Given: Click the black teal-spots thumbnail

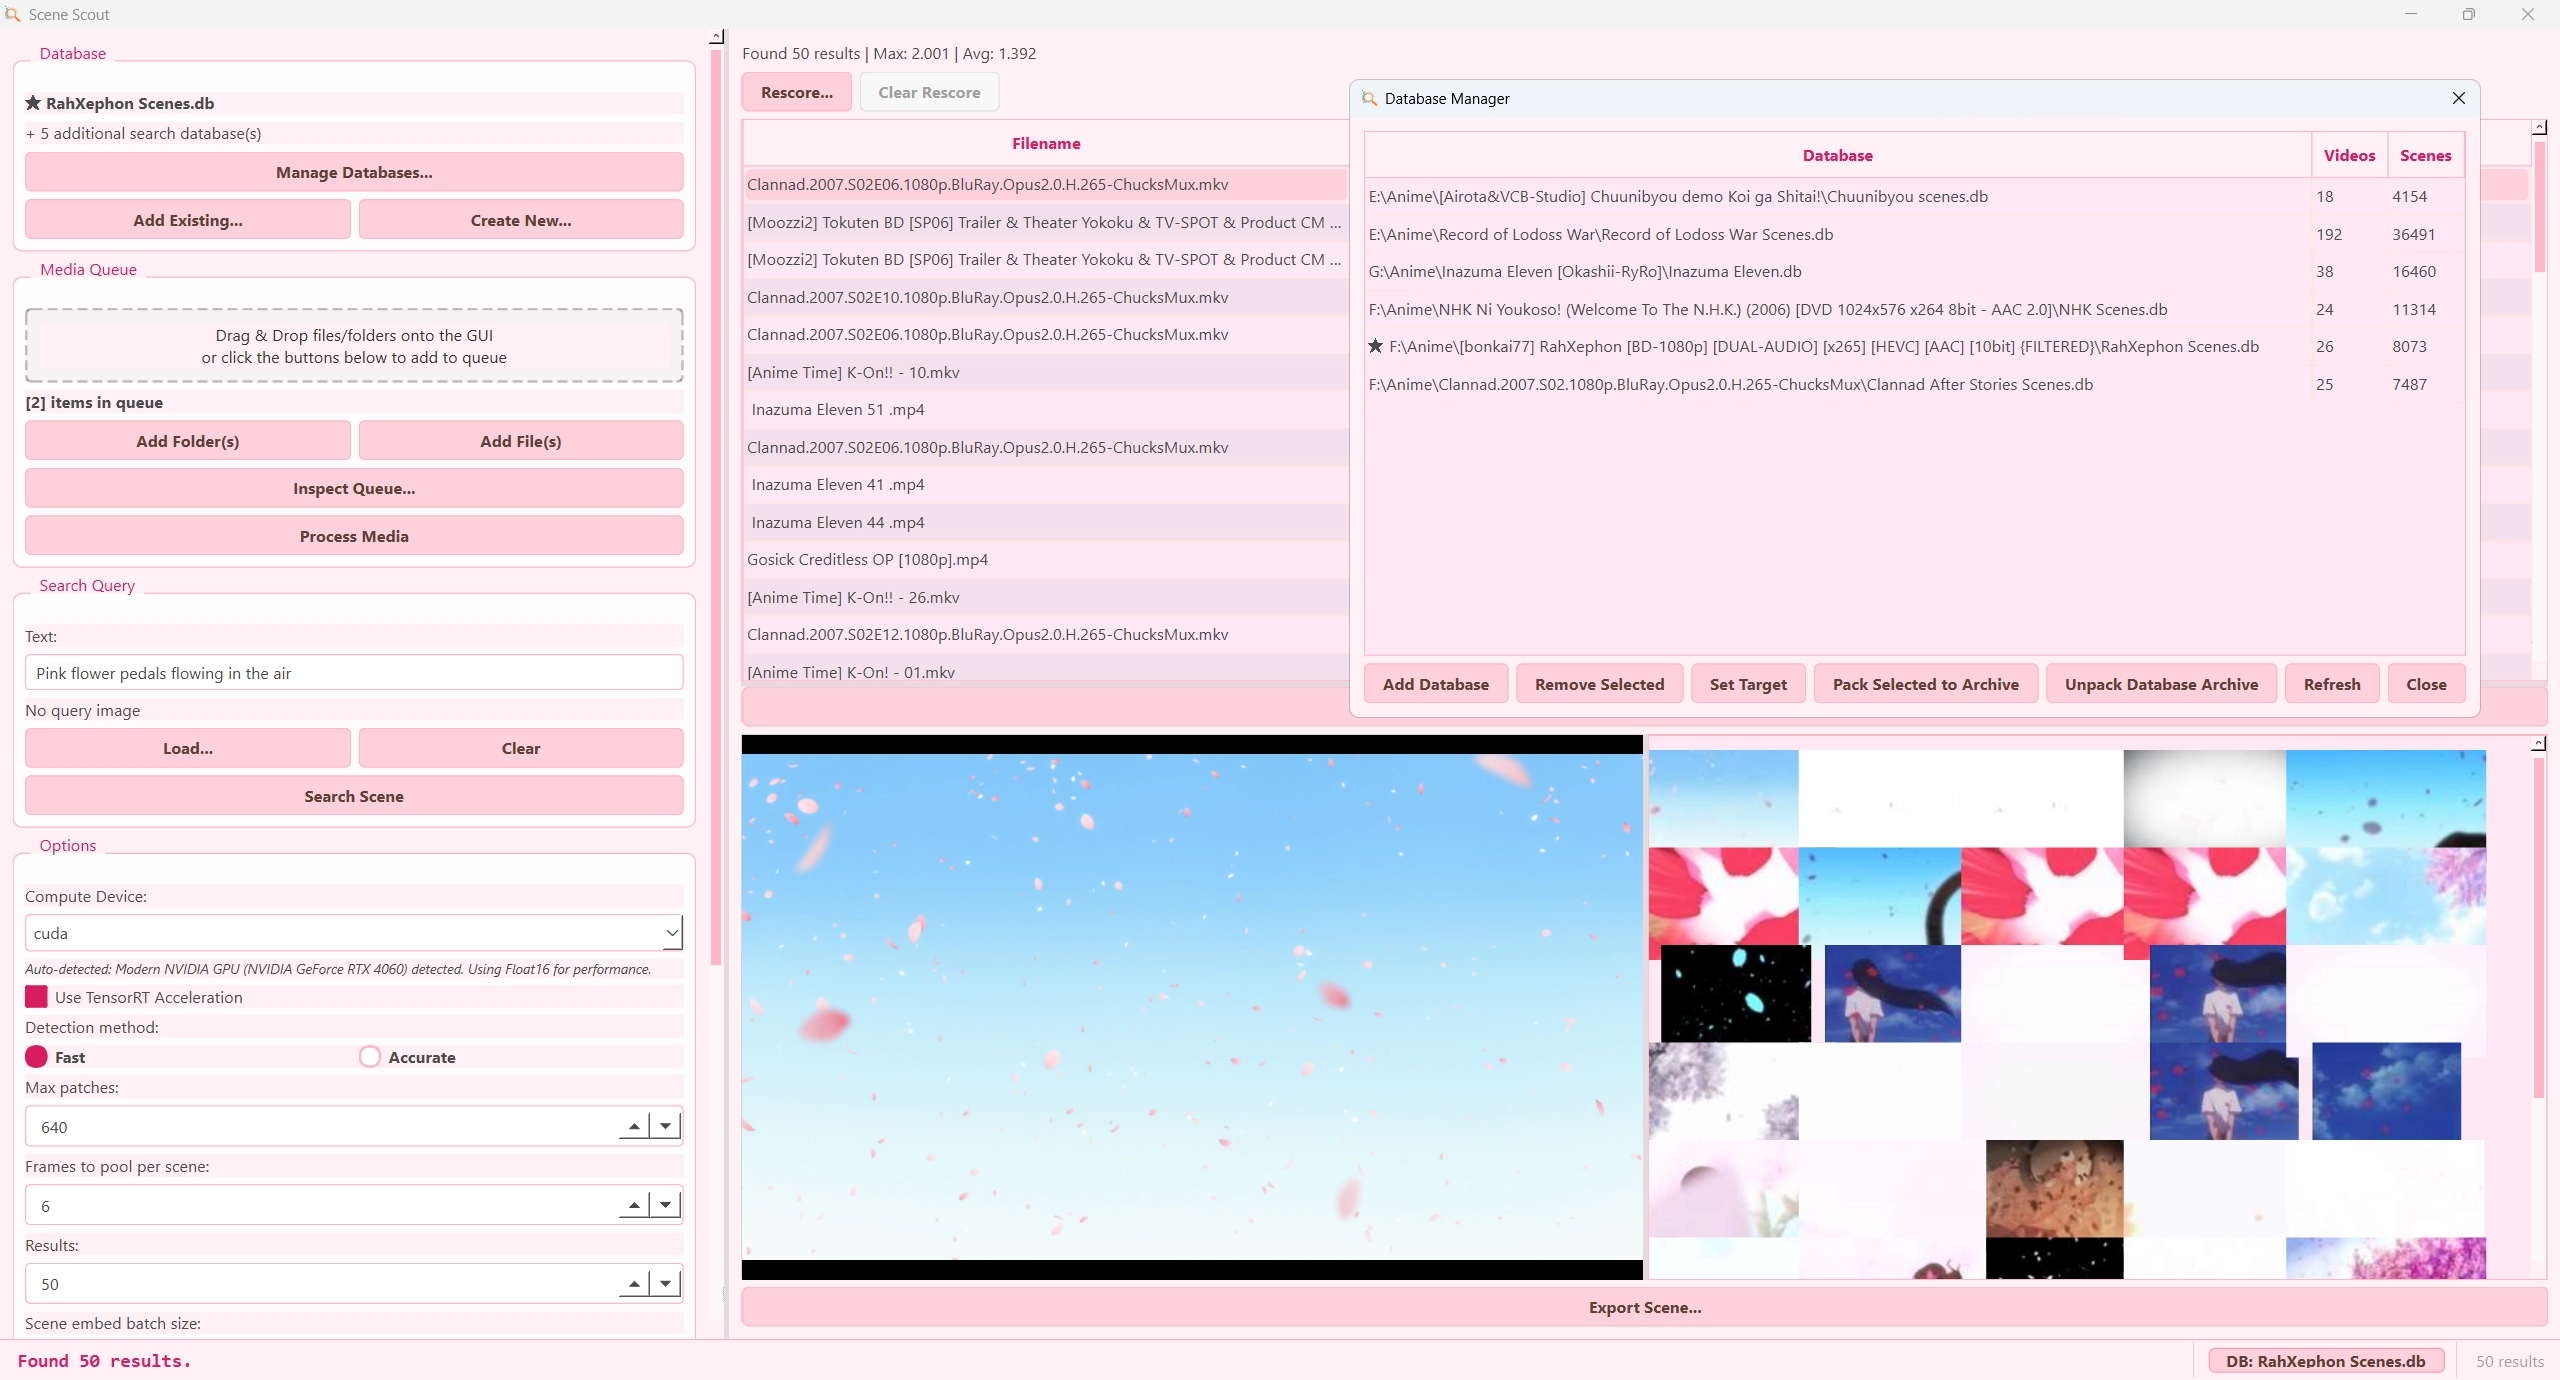Looking at the screenshot, I should pyautogui.click(x=1735, y=994).
